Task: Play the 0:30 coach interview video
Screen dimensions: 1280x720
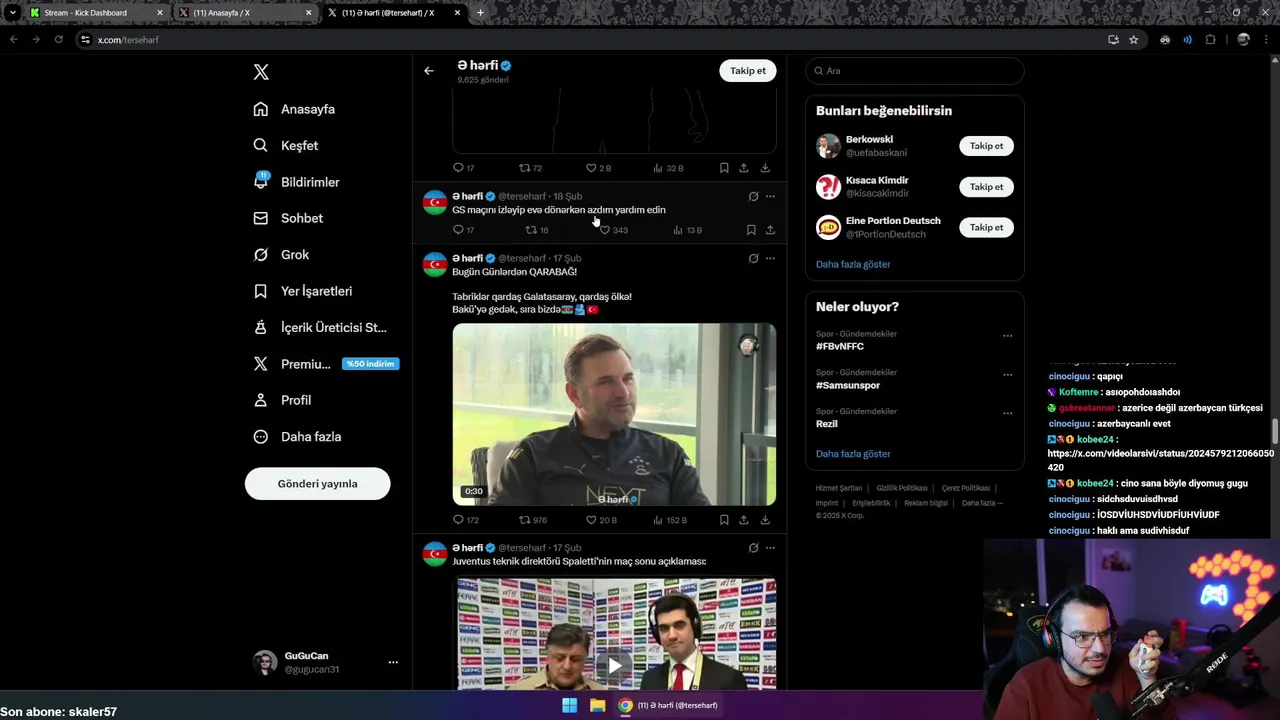Action: (x=614, y=414)
